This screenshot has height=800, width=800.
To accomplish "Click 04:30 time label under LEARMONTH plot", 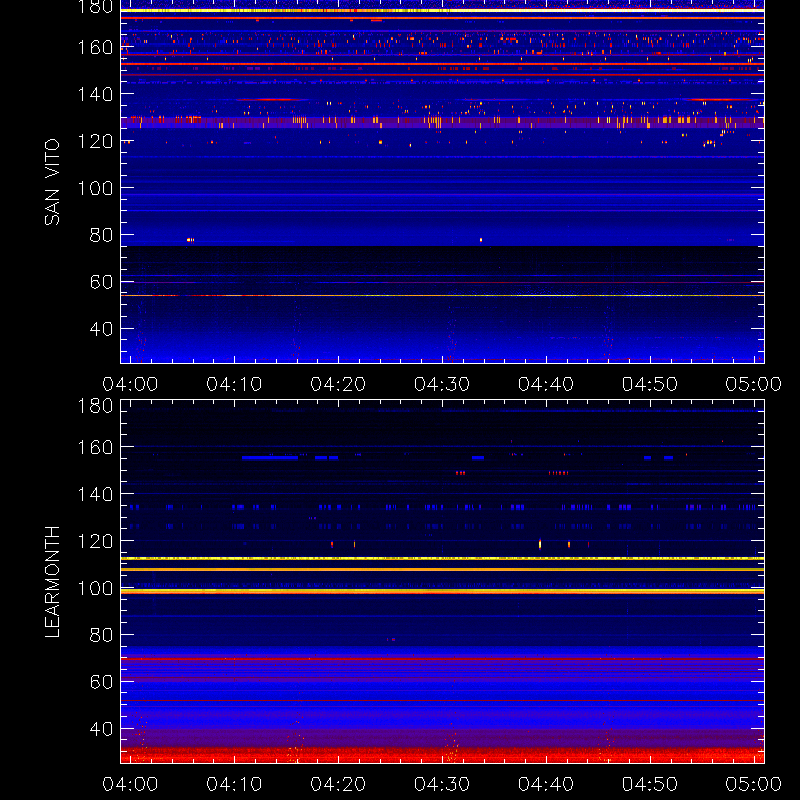I will (442, 784).
